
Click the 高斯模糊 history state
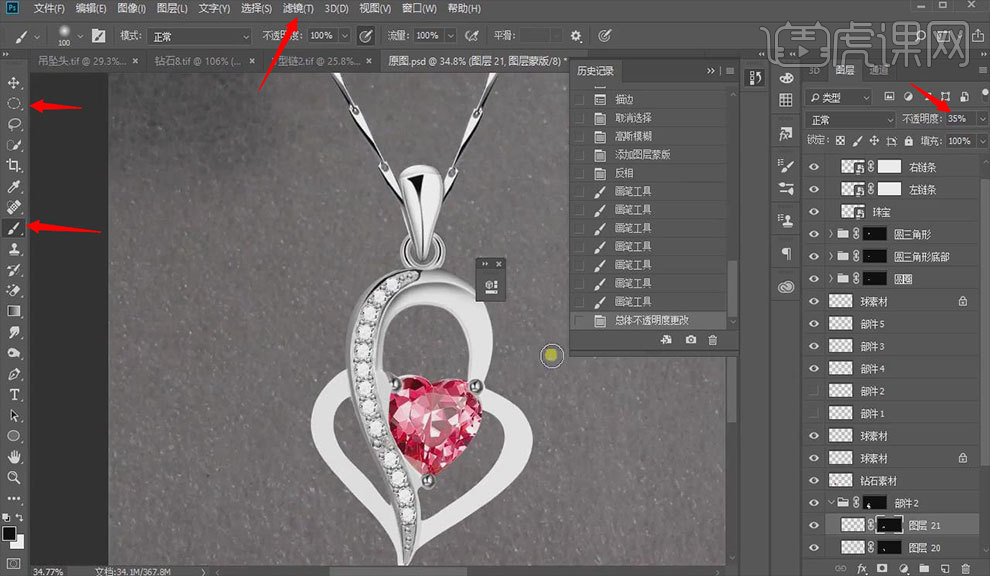[633, 137]
